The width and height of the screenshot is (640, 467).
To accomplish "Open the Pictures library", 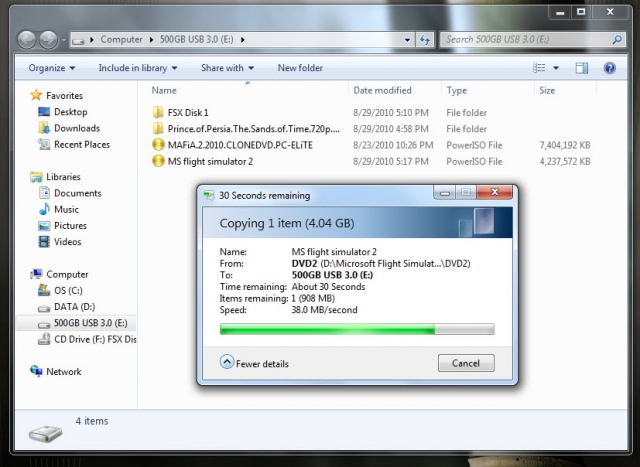I will [70, 226].
